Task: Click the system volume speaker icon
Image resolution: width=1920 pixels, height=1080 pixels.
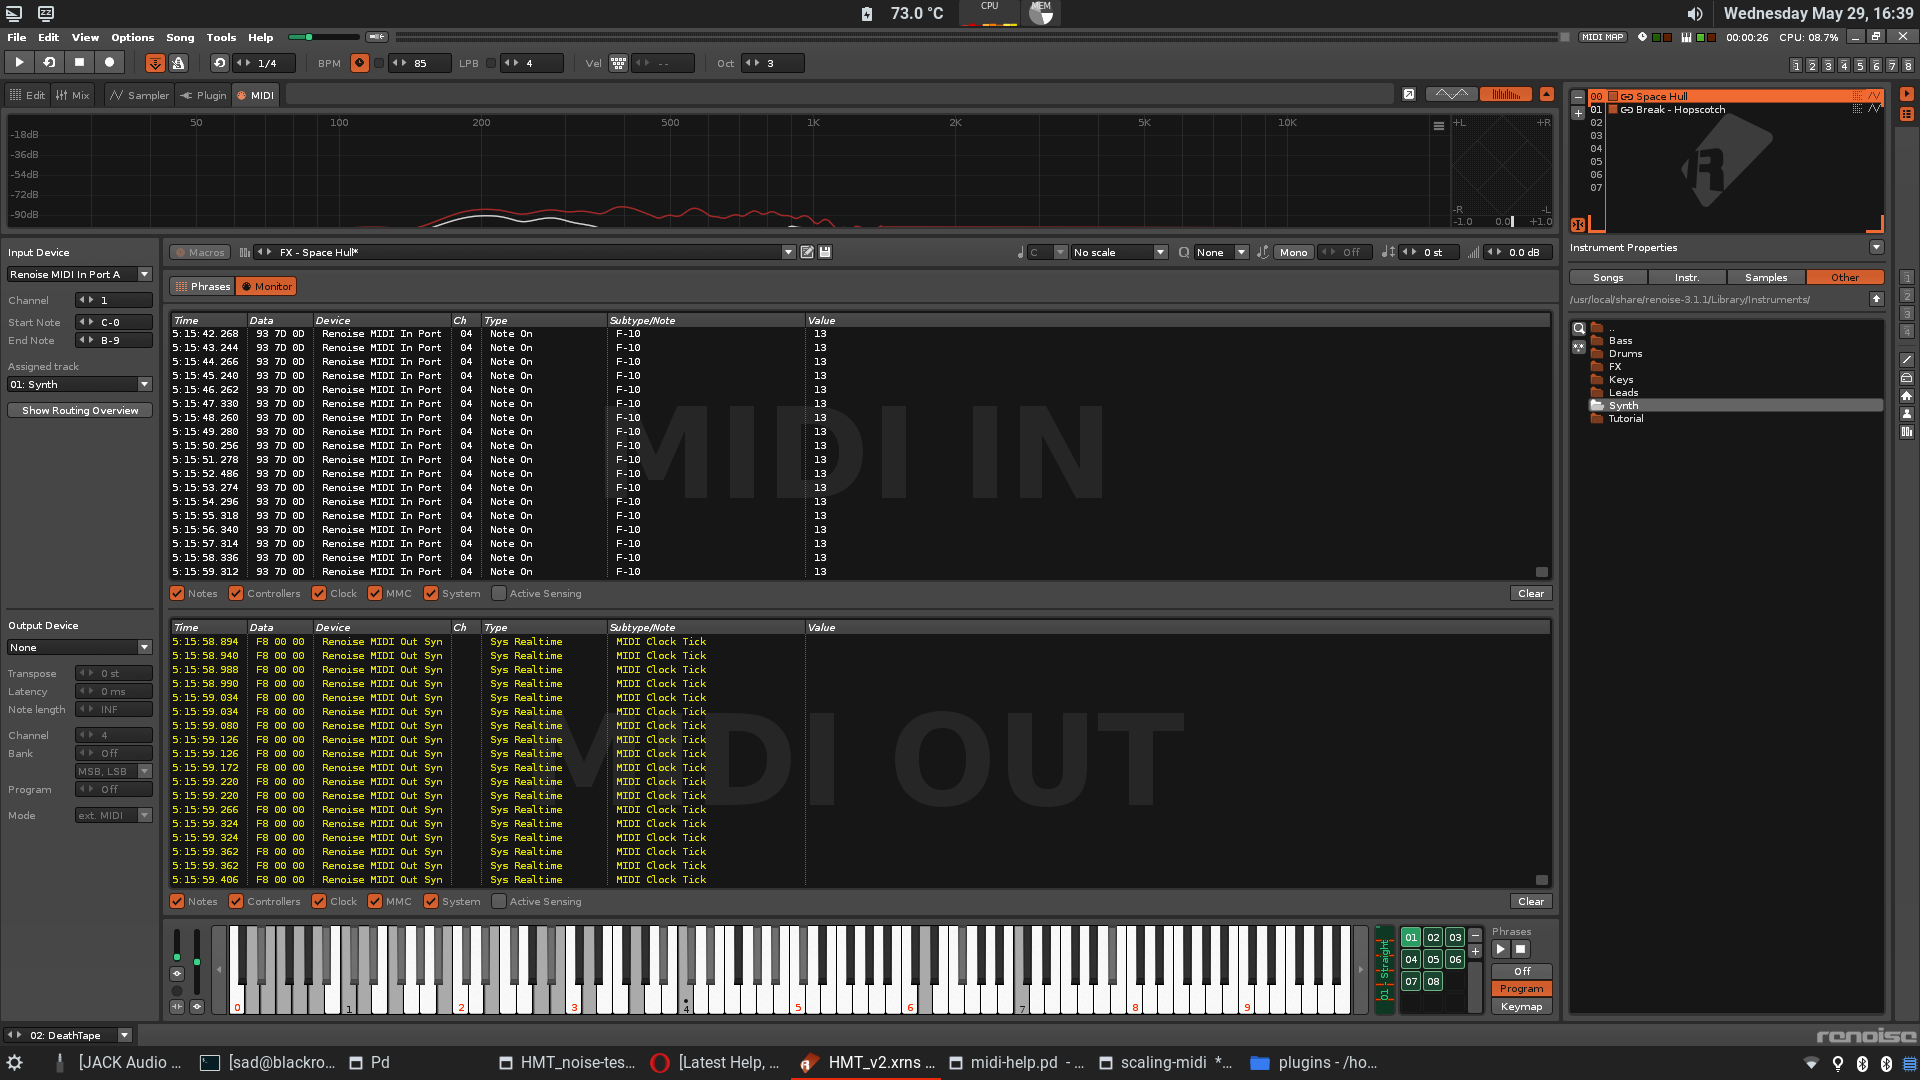Action: pos(1694,13)
